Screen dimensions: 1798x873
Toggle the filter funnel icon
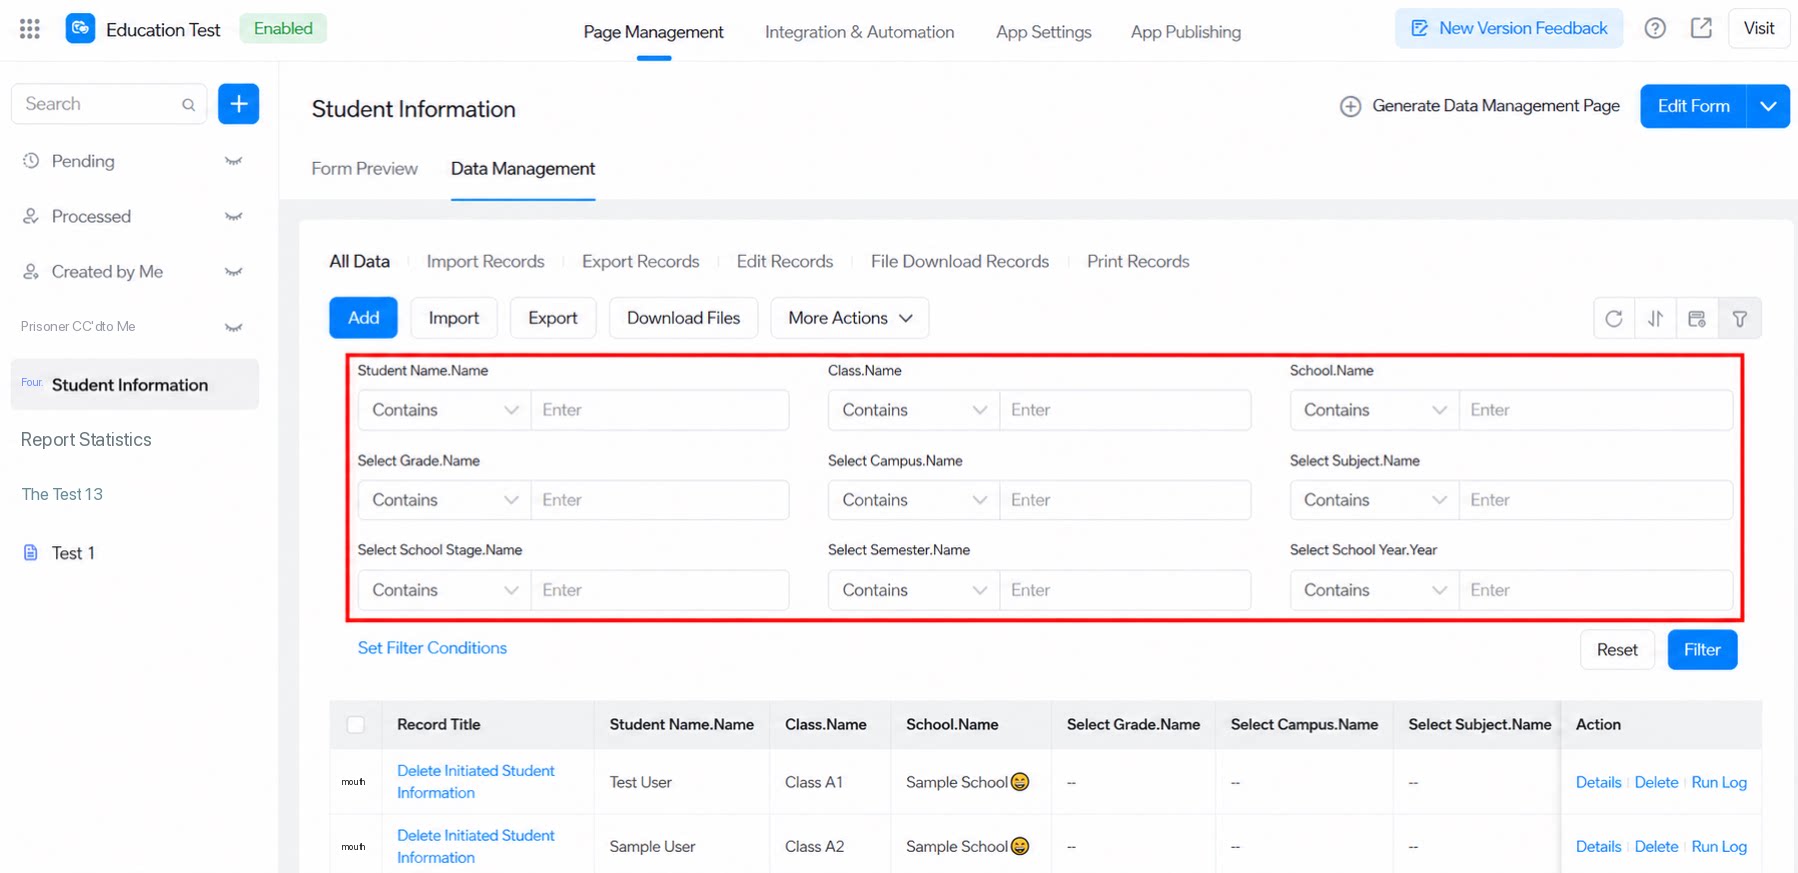coord(1740,318)
